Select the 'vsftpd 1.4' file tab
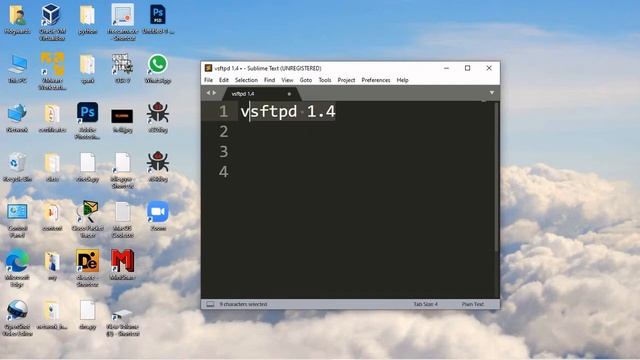The width and height of the screenshot is (640, 360). [261, 94]
